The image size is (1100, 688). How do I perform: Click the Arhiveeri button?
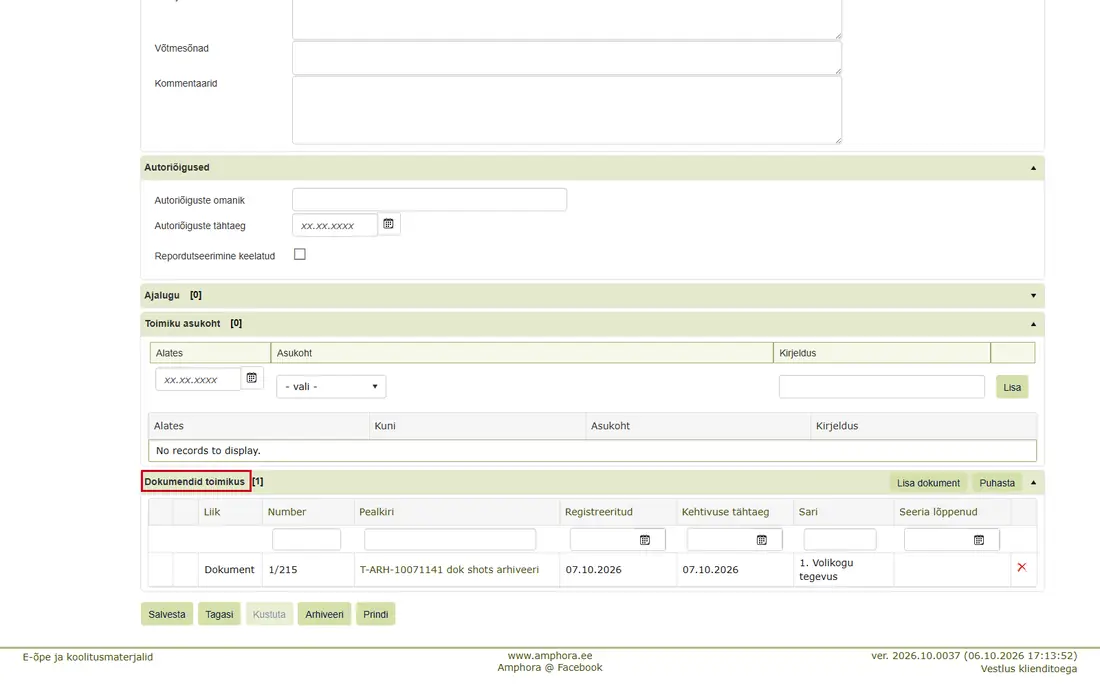click(324, 614)
